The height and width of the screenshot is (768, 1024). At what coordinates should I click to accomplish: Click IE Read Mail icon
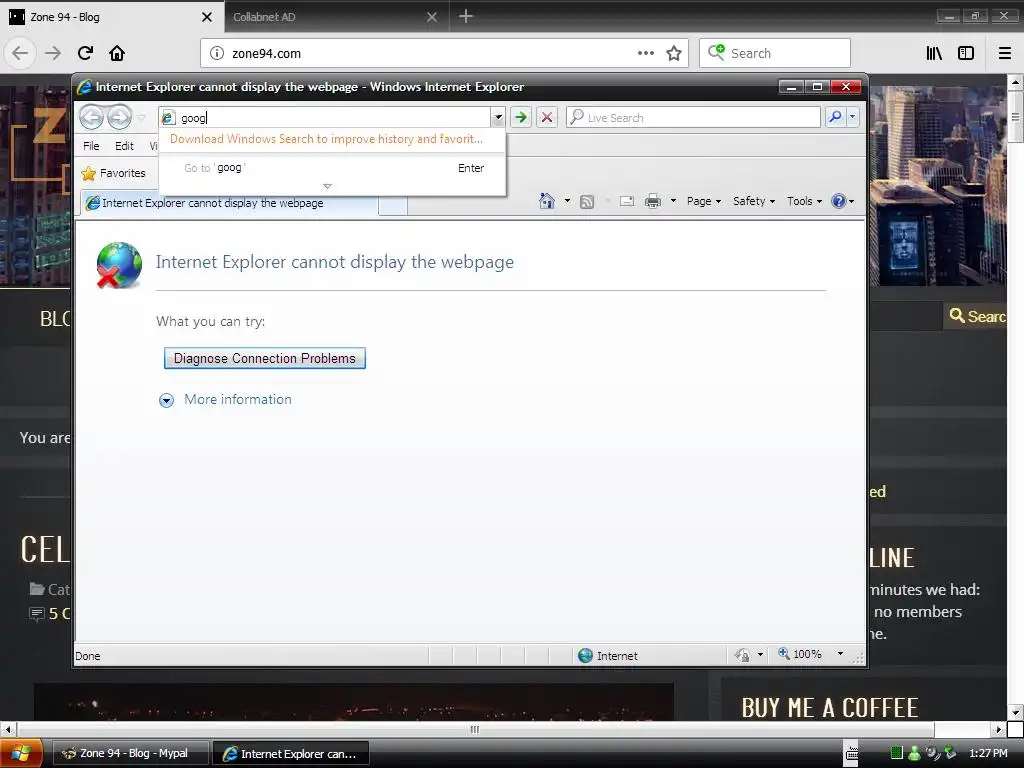[x=626, y=201]
